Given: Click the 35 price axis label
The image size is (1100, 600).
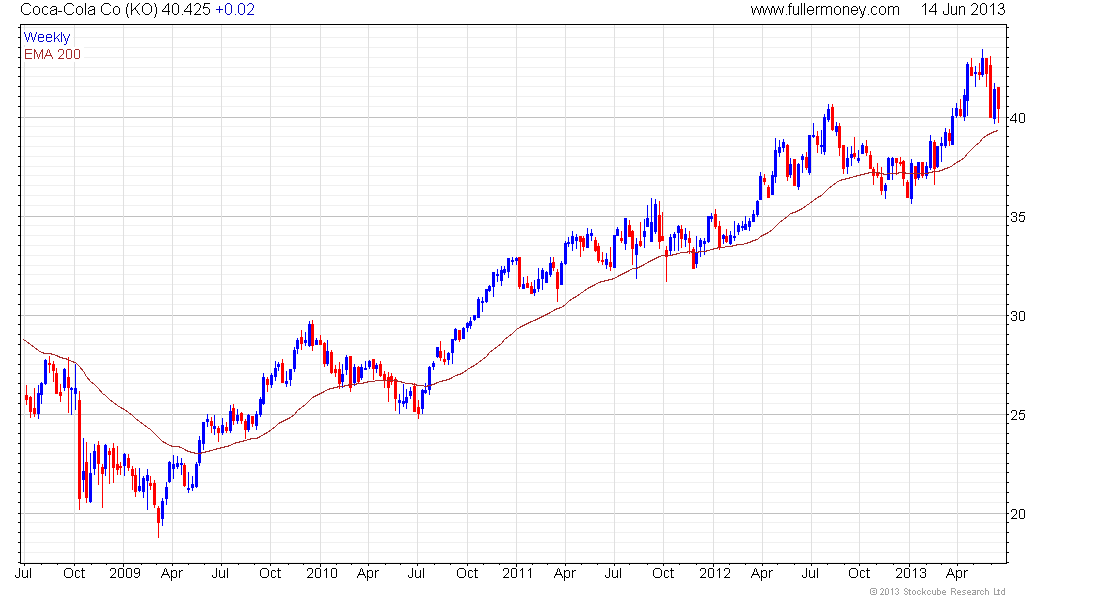Looking at the screenshot, I should (1017, 217).
